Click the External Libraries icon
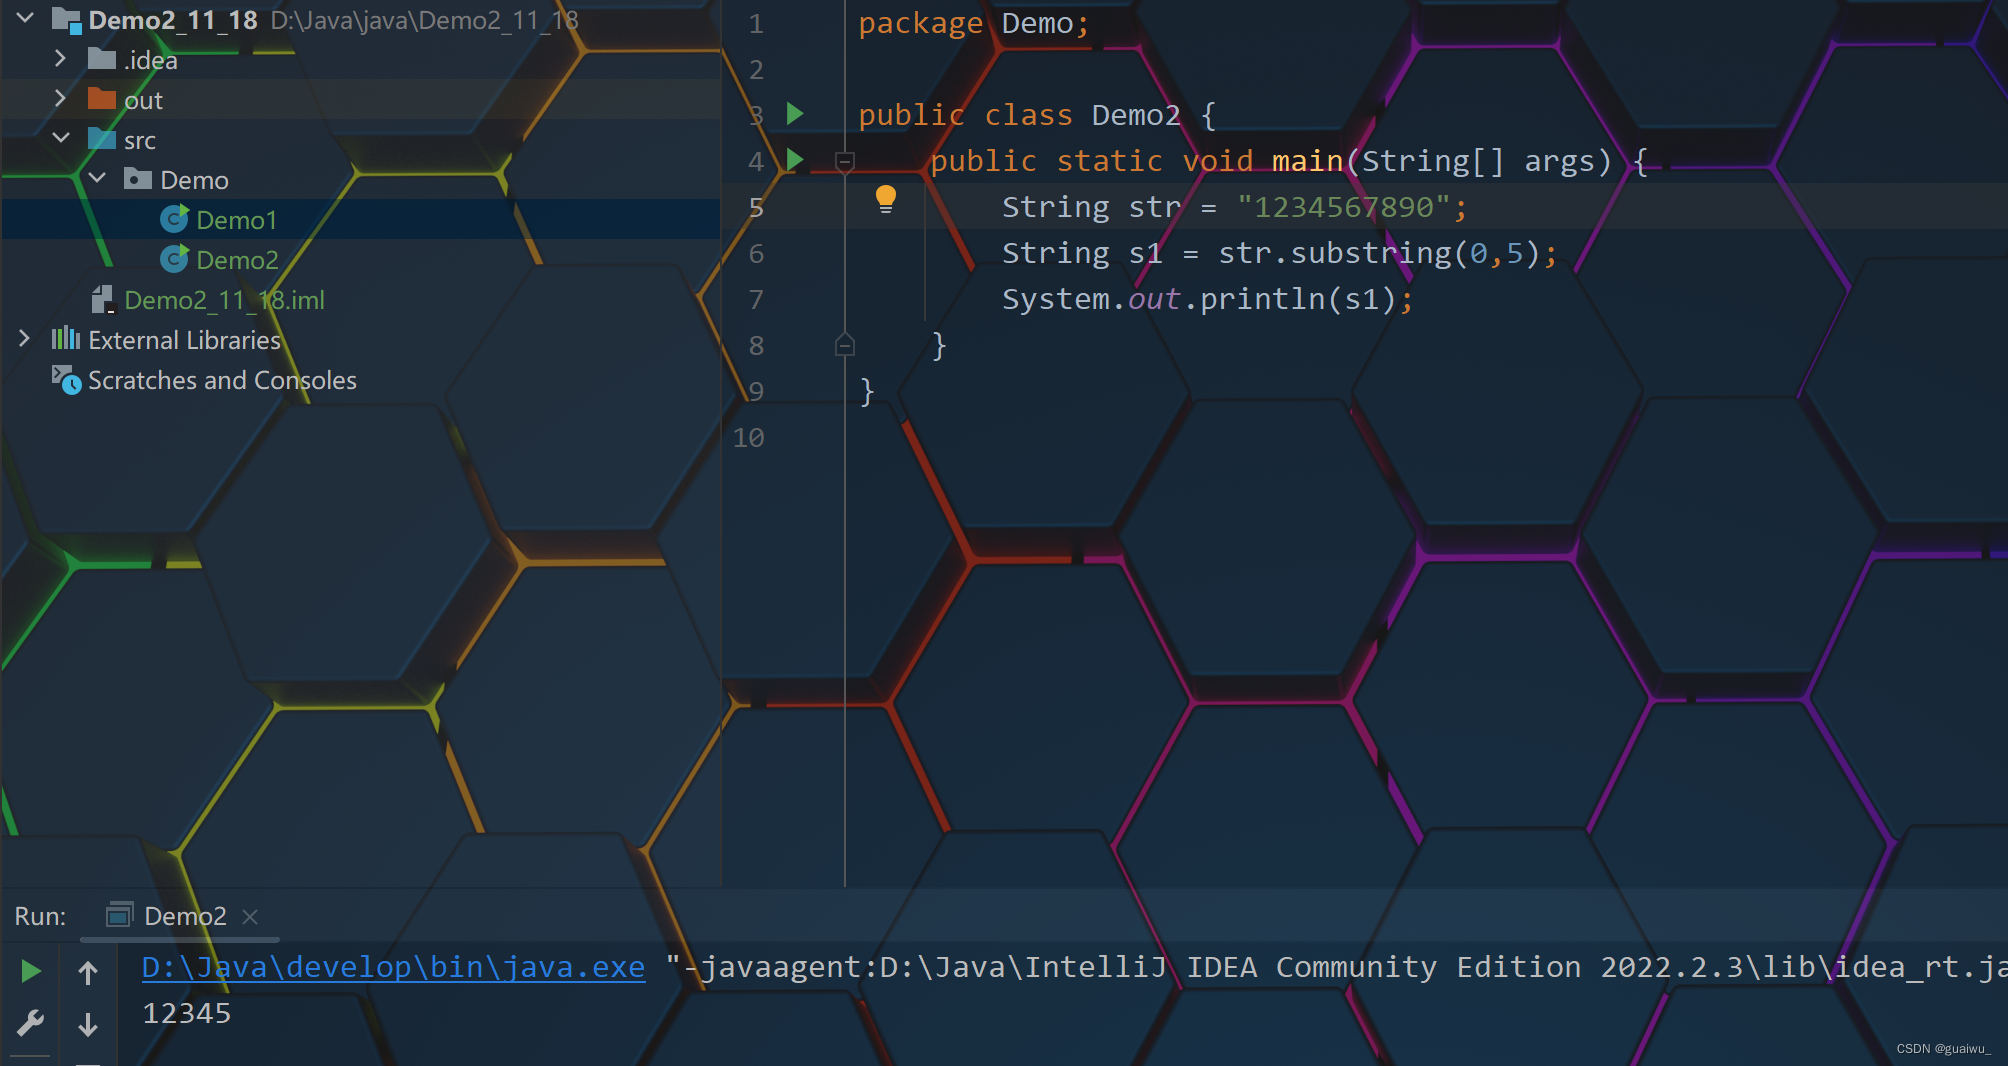 point(64,340)
